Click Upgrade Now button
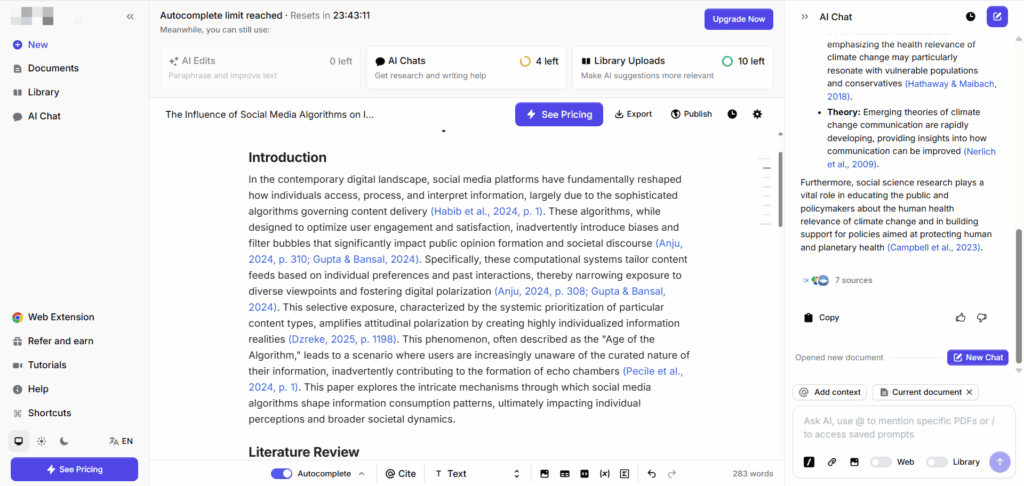This screenshot has width=1024, height=486. coord(739,19)
